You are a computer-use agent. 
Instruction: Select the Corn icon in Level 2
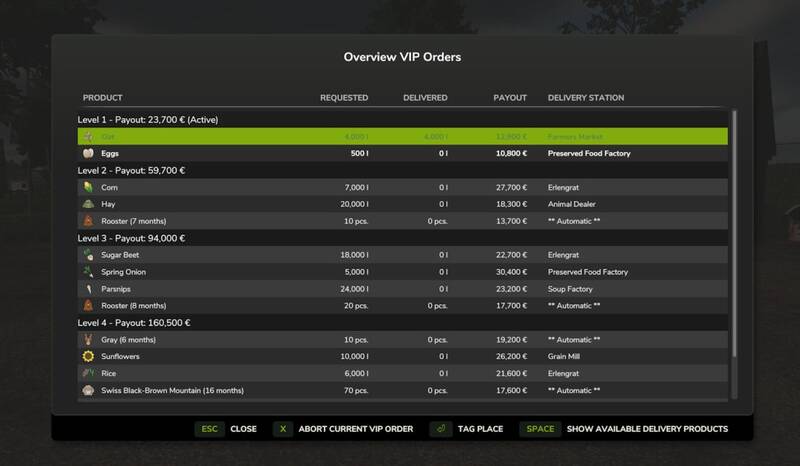tap(88, 187)
